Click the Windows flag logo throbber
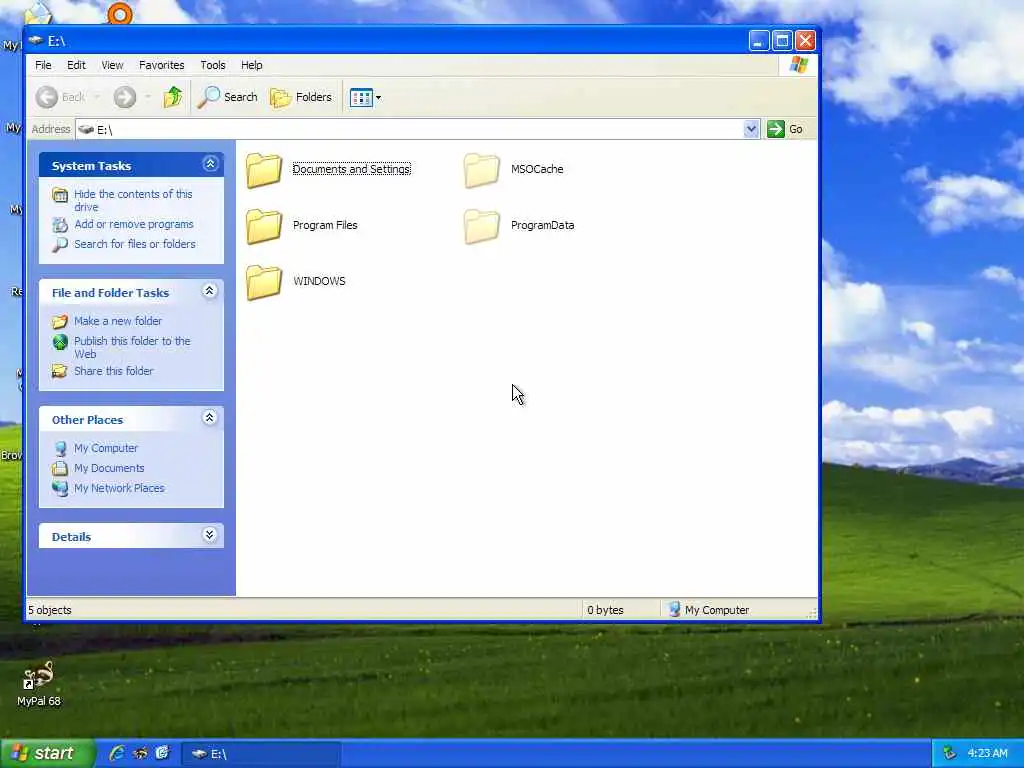The height and width of the screenshot is (768, 1024). point(799,65)
